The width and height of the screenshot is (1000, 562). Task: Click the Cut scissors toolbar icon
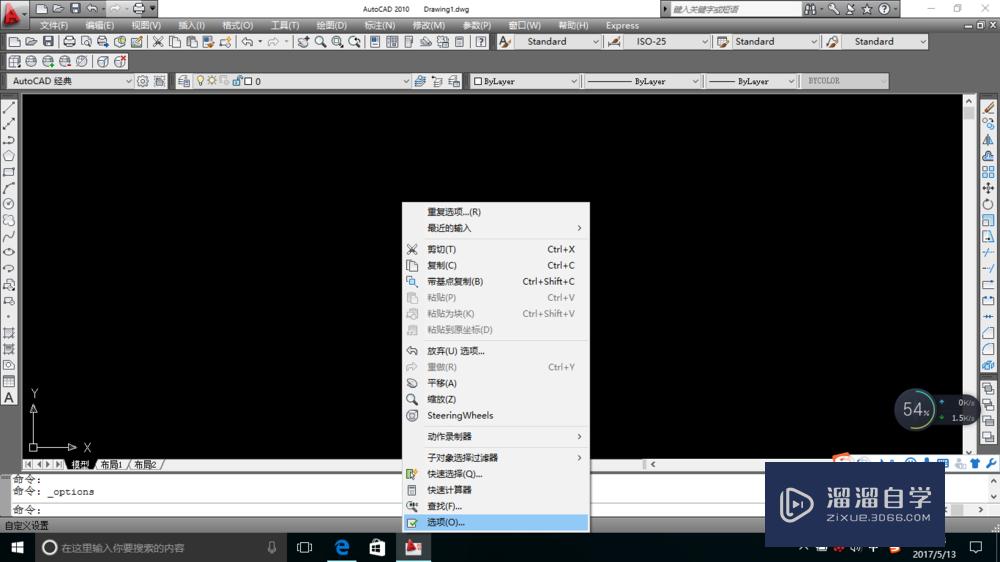tap(158, 41)
